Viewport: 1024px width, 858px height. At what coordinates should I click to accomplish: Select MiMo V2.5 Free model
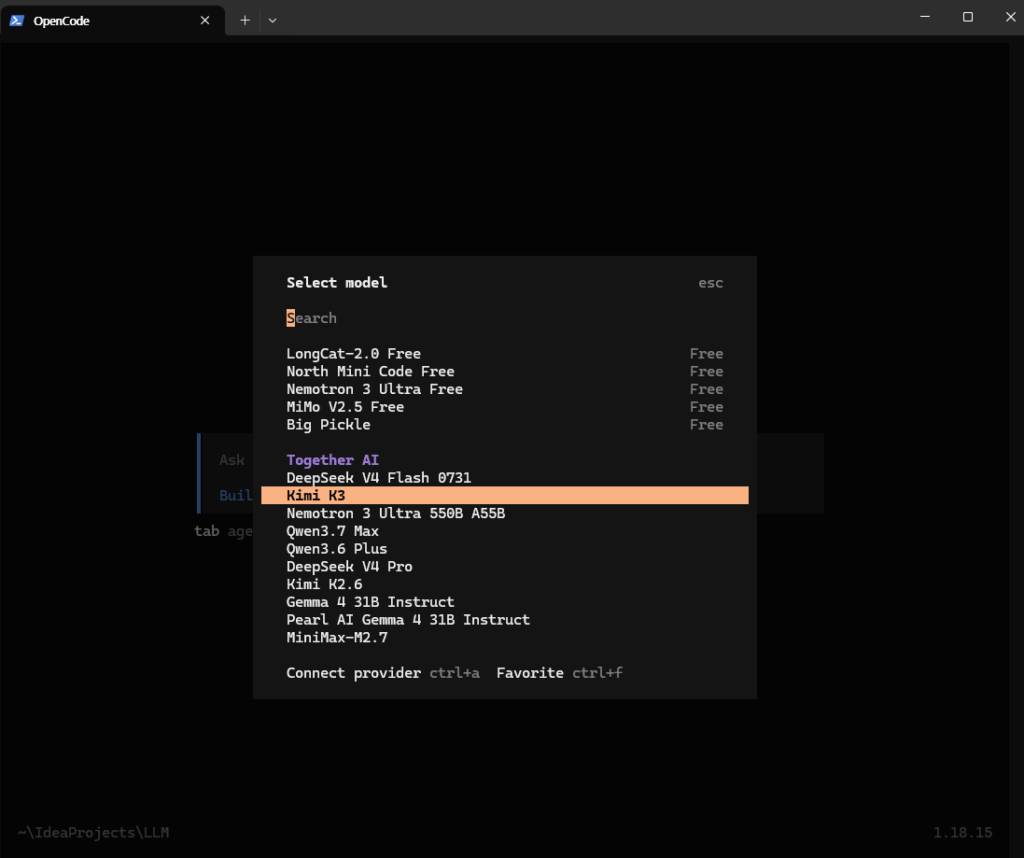point(504,407)
